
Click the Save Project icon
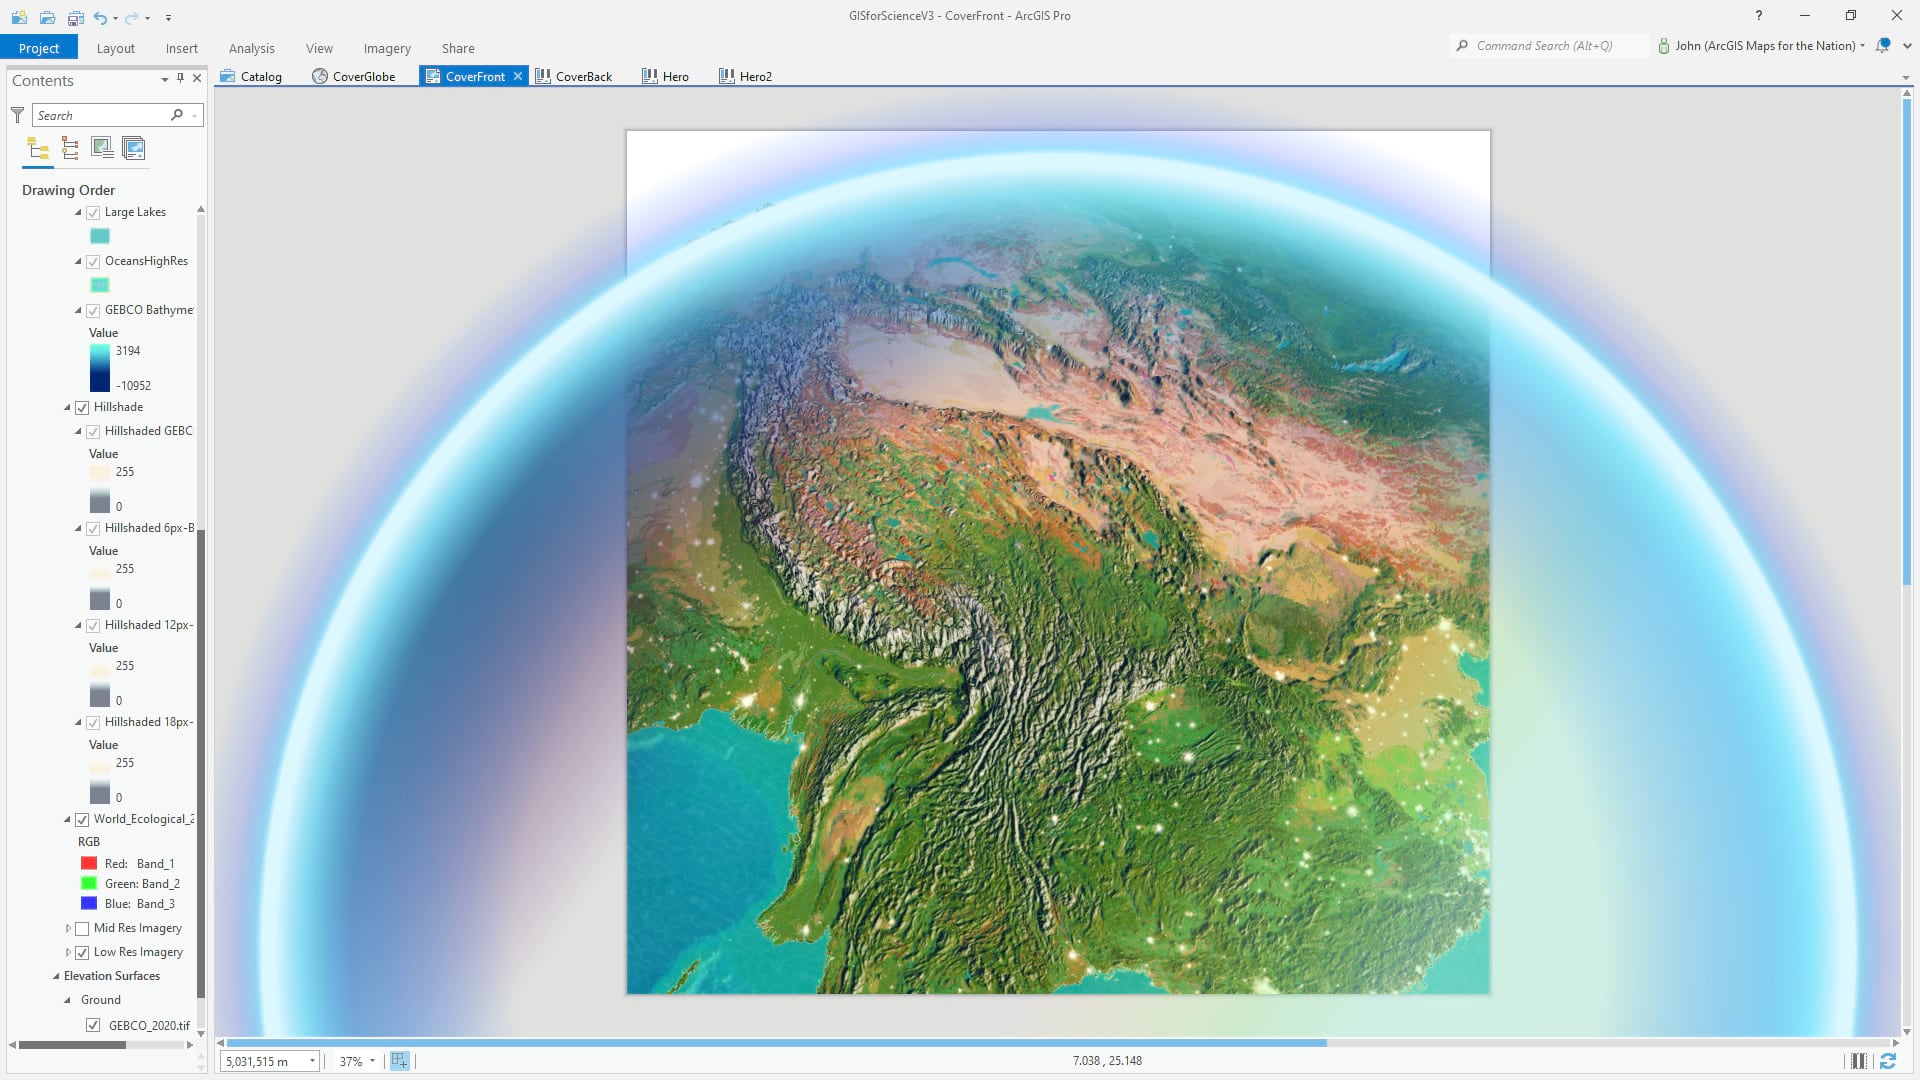[76, 17]
